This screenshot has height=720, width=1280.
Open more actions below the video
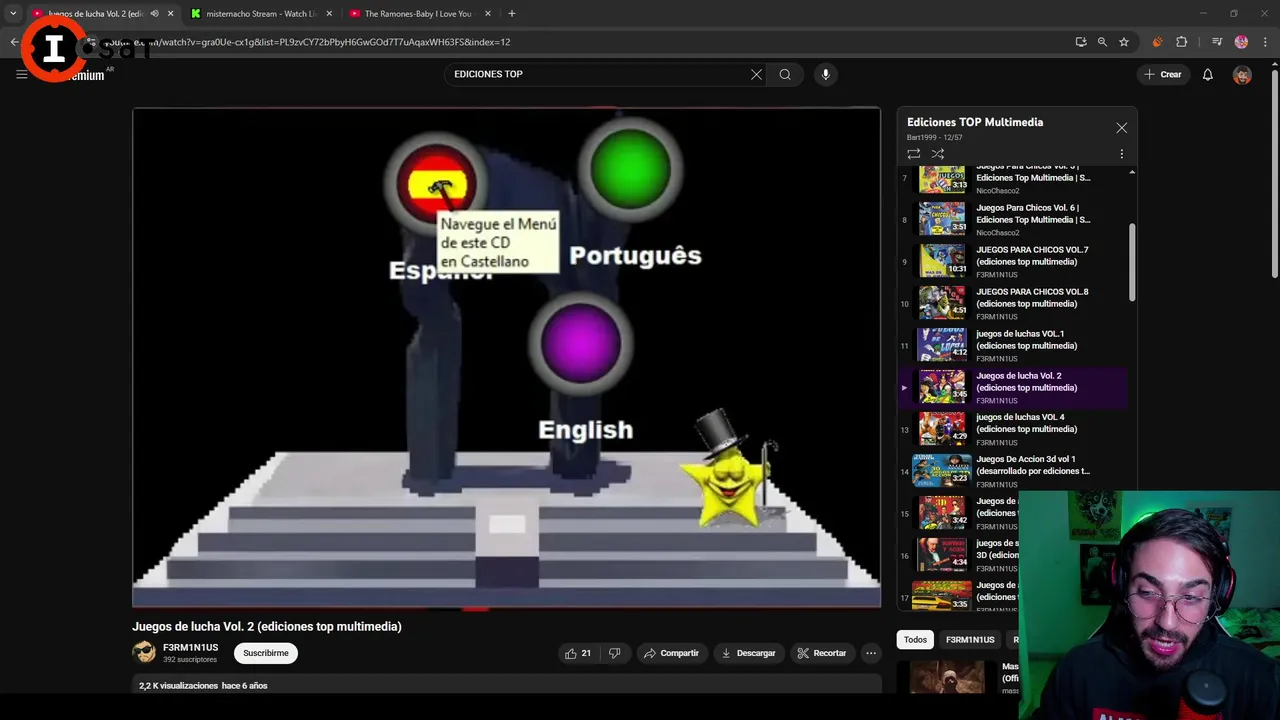871,653
